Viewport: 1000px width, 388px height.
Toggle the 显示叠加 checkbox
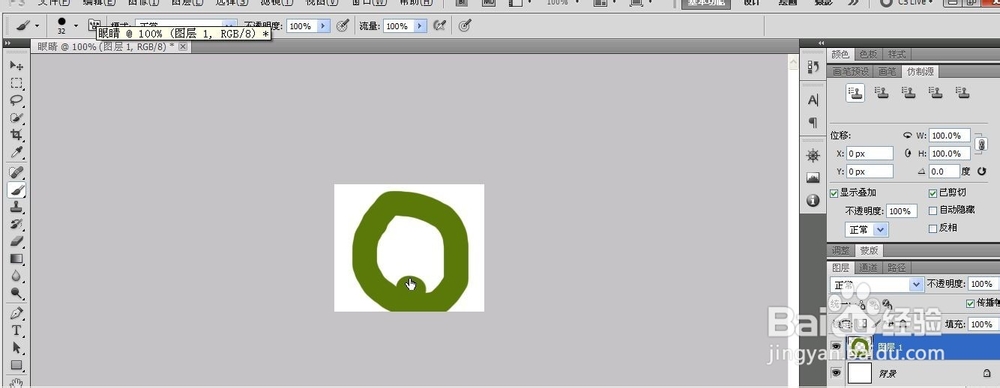tap(834, 193)
